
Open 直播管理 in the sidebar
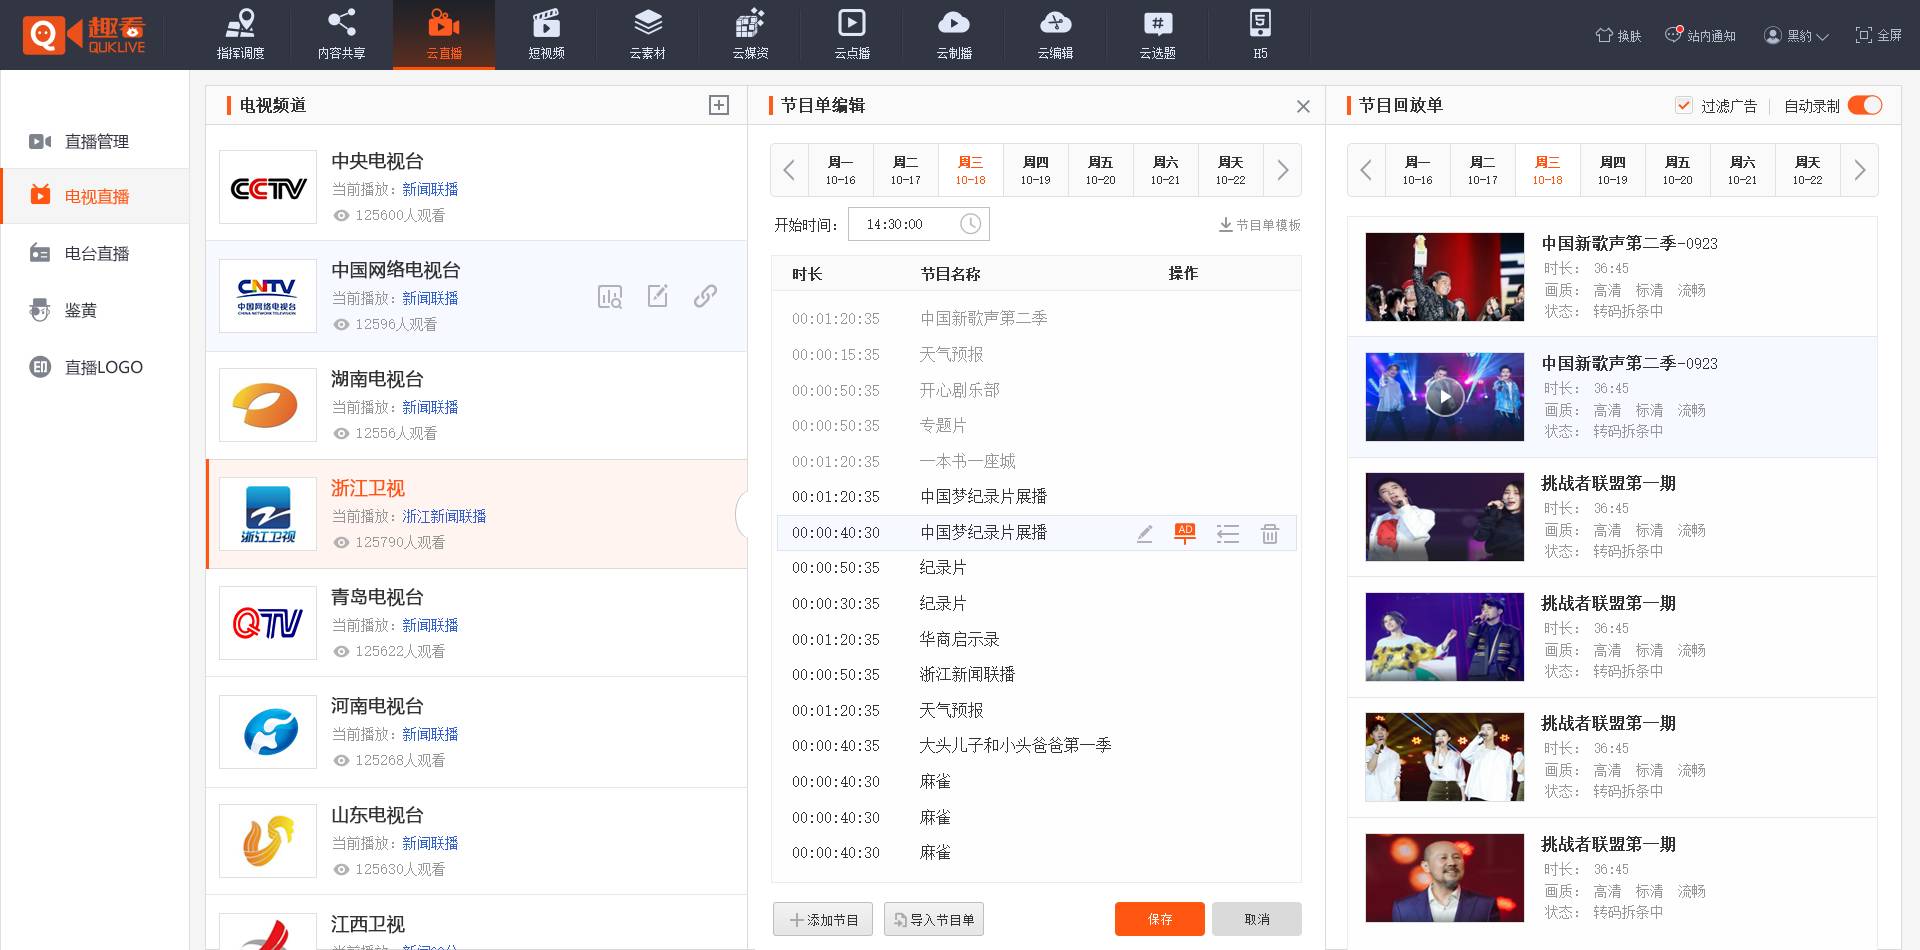pyautogui.click(x=95, y=142)
